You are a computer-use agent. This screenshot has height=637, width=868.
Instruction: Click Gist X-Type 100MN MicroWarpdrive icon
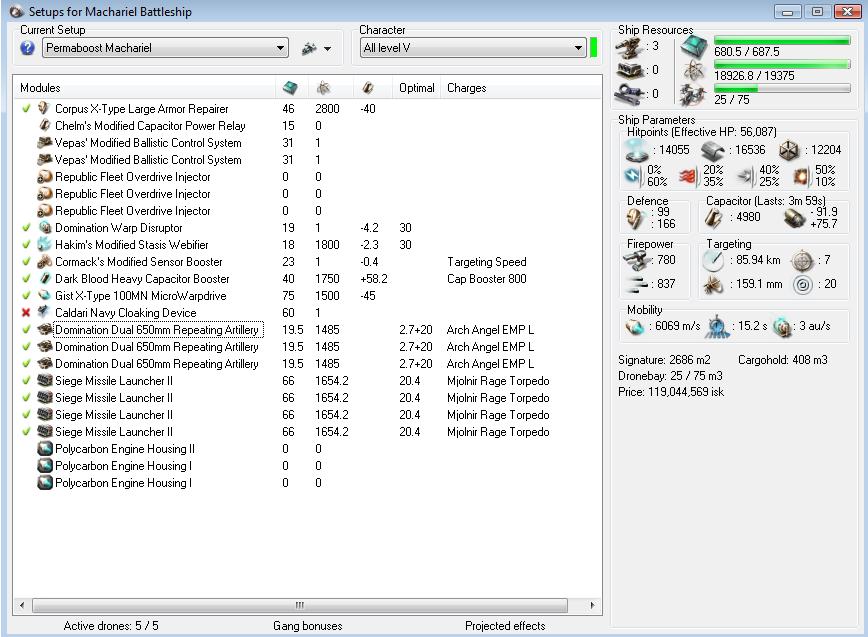(x=44, y=296)
